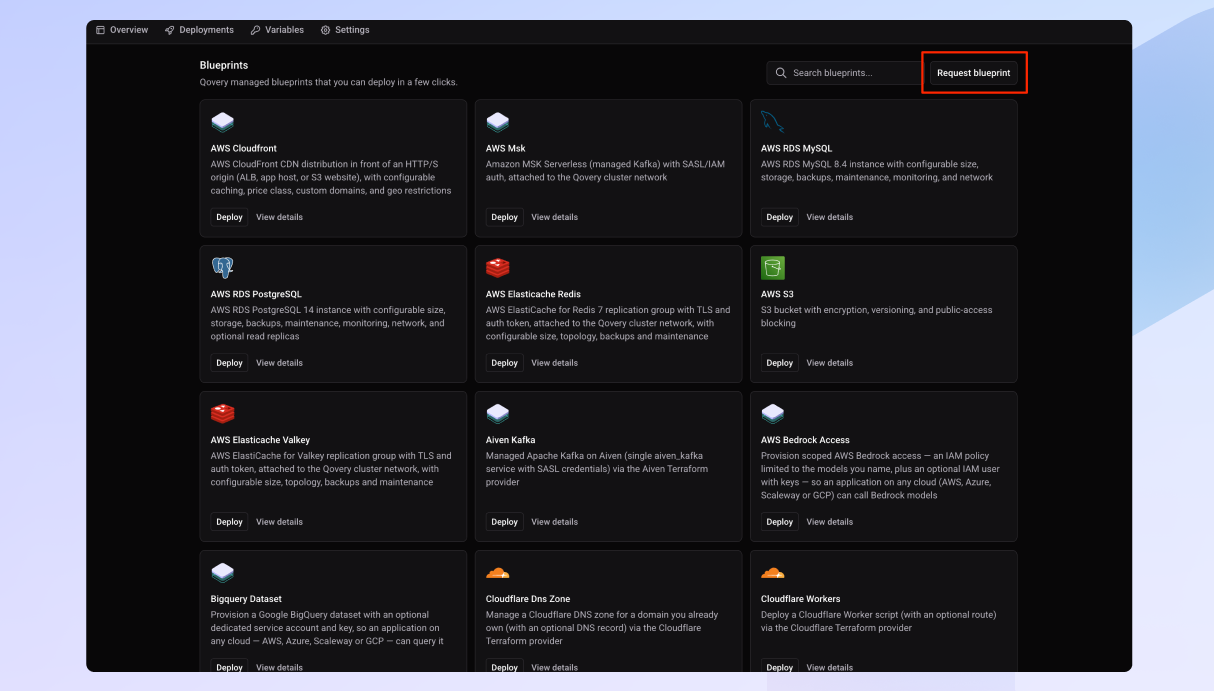1214x691 pixels.
Task: Click the AWS Msk title text
Action: [x=506, y=149]
